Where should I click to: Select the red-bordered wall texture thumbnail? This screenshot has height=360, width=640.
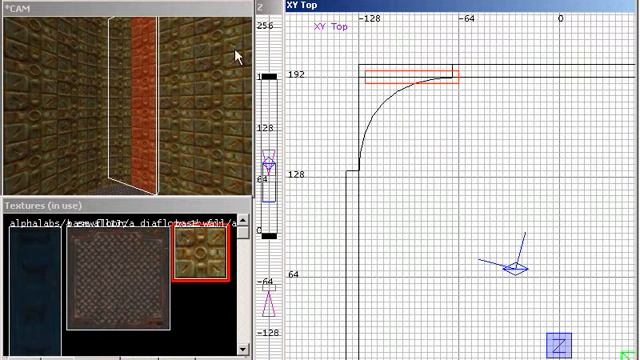(200, 253)
